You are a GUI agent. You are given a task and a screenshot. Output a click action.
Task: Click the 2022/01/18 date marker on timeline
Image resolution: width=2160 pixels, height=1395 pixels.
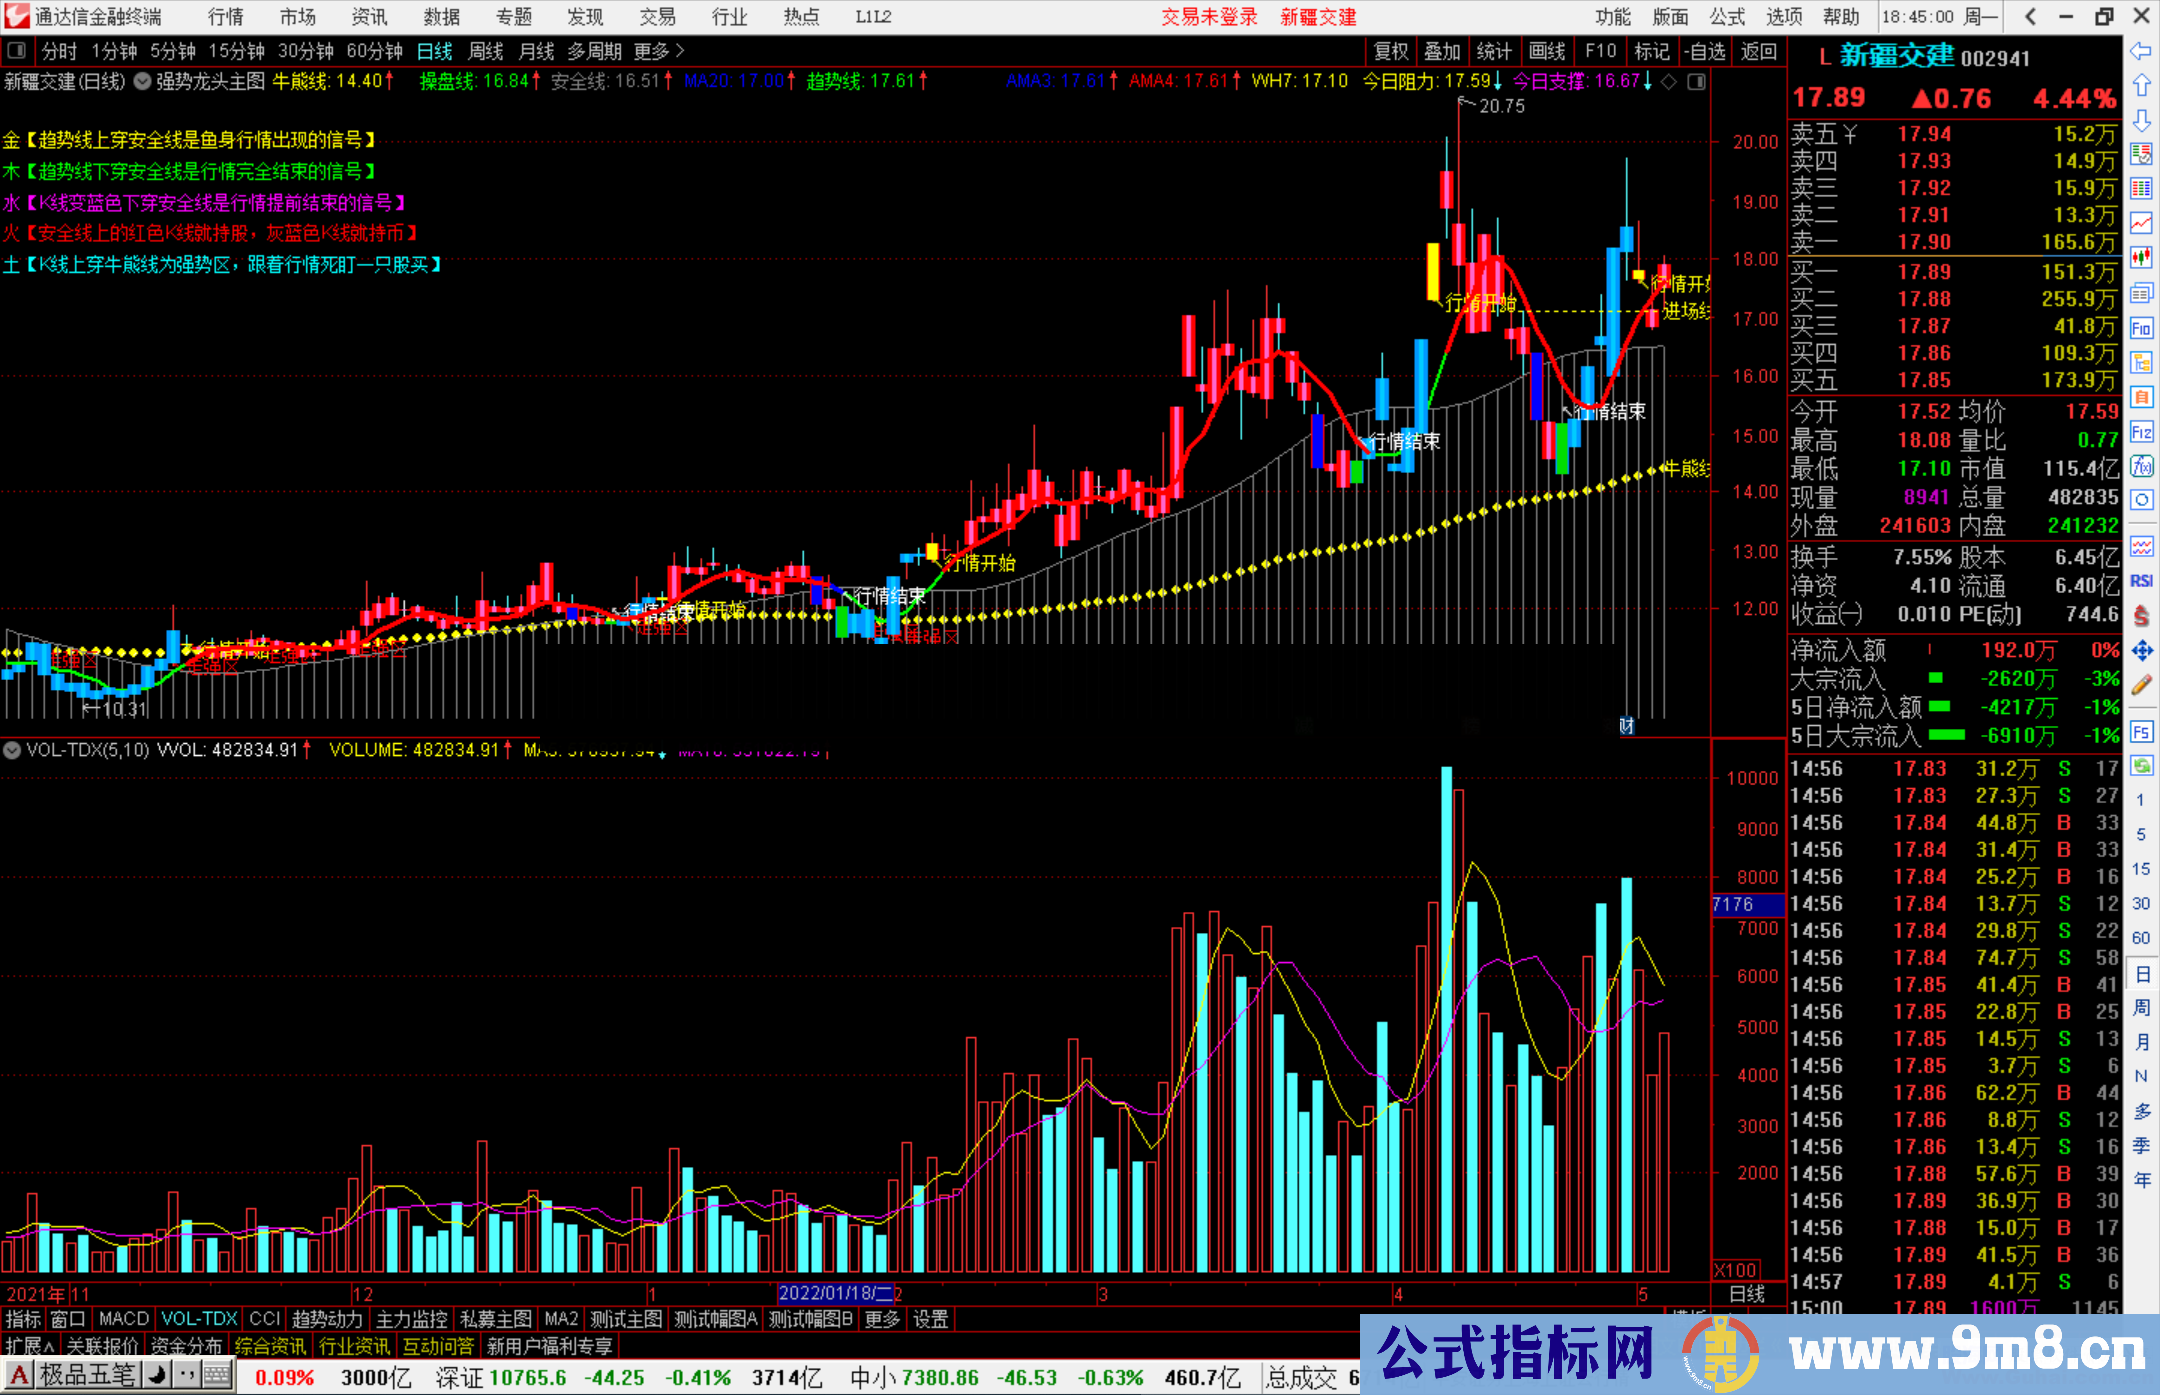[x=835, y=1293]
